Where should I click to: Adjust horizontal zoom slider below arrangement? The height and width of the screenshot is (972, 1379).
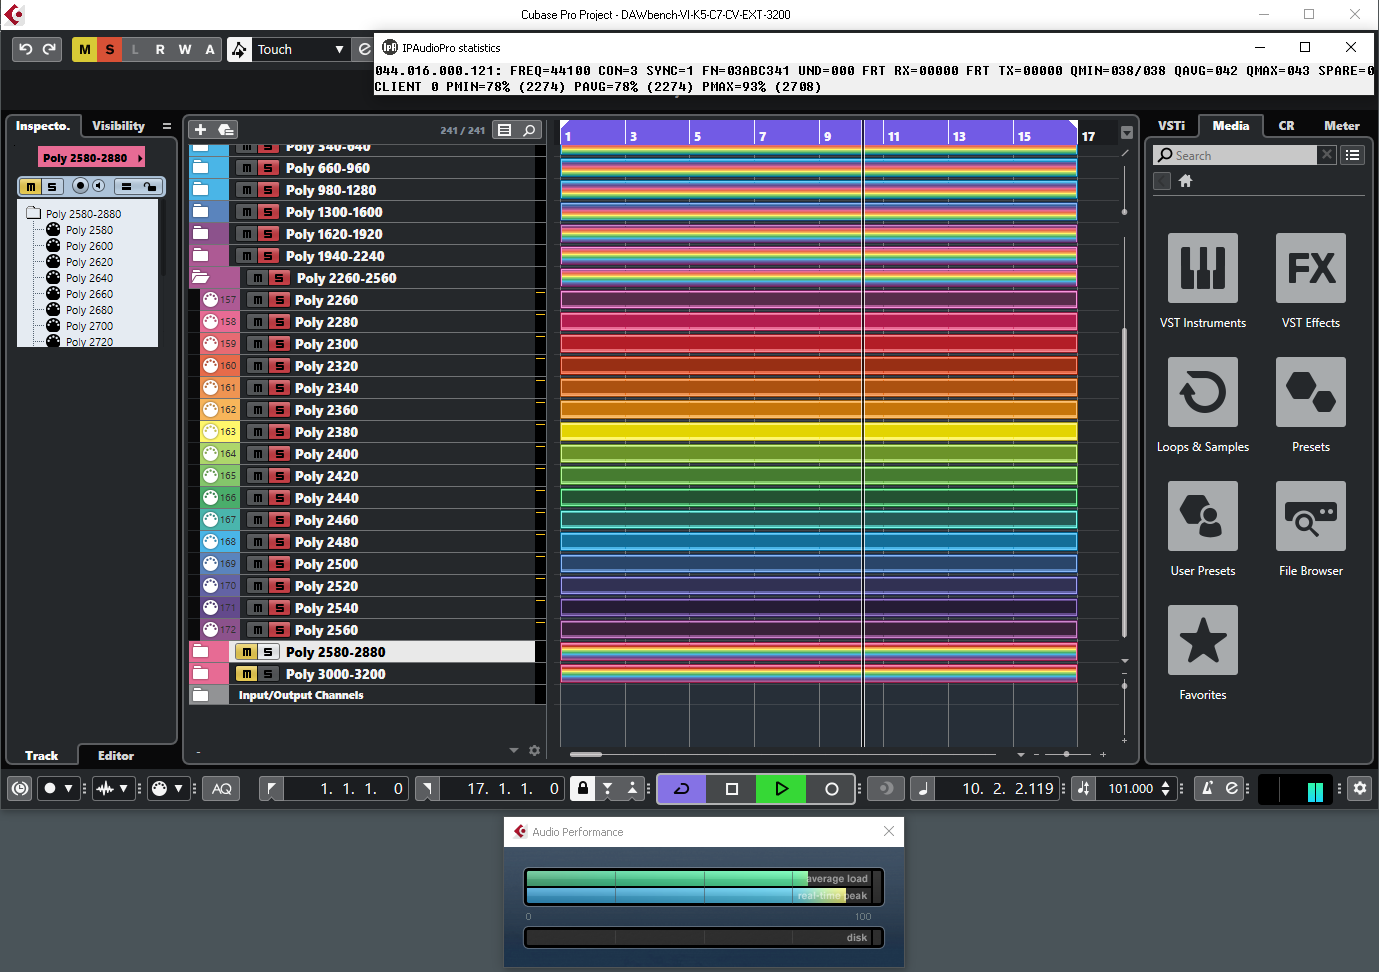[x=1067, y=754]
